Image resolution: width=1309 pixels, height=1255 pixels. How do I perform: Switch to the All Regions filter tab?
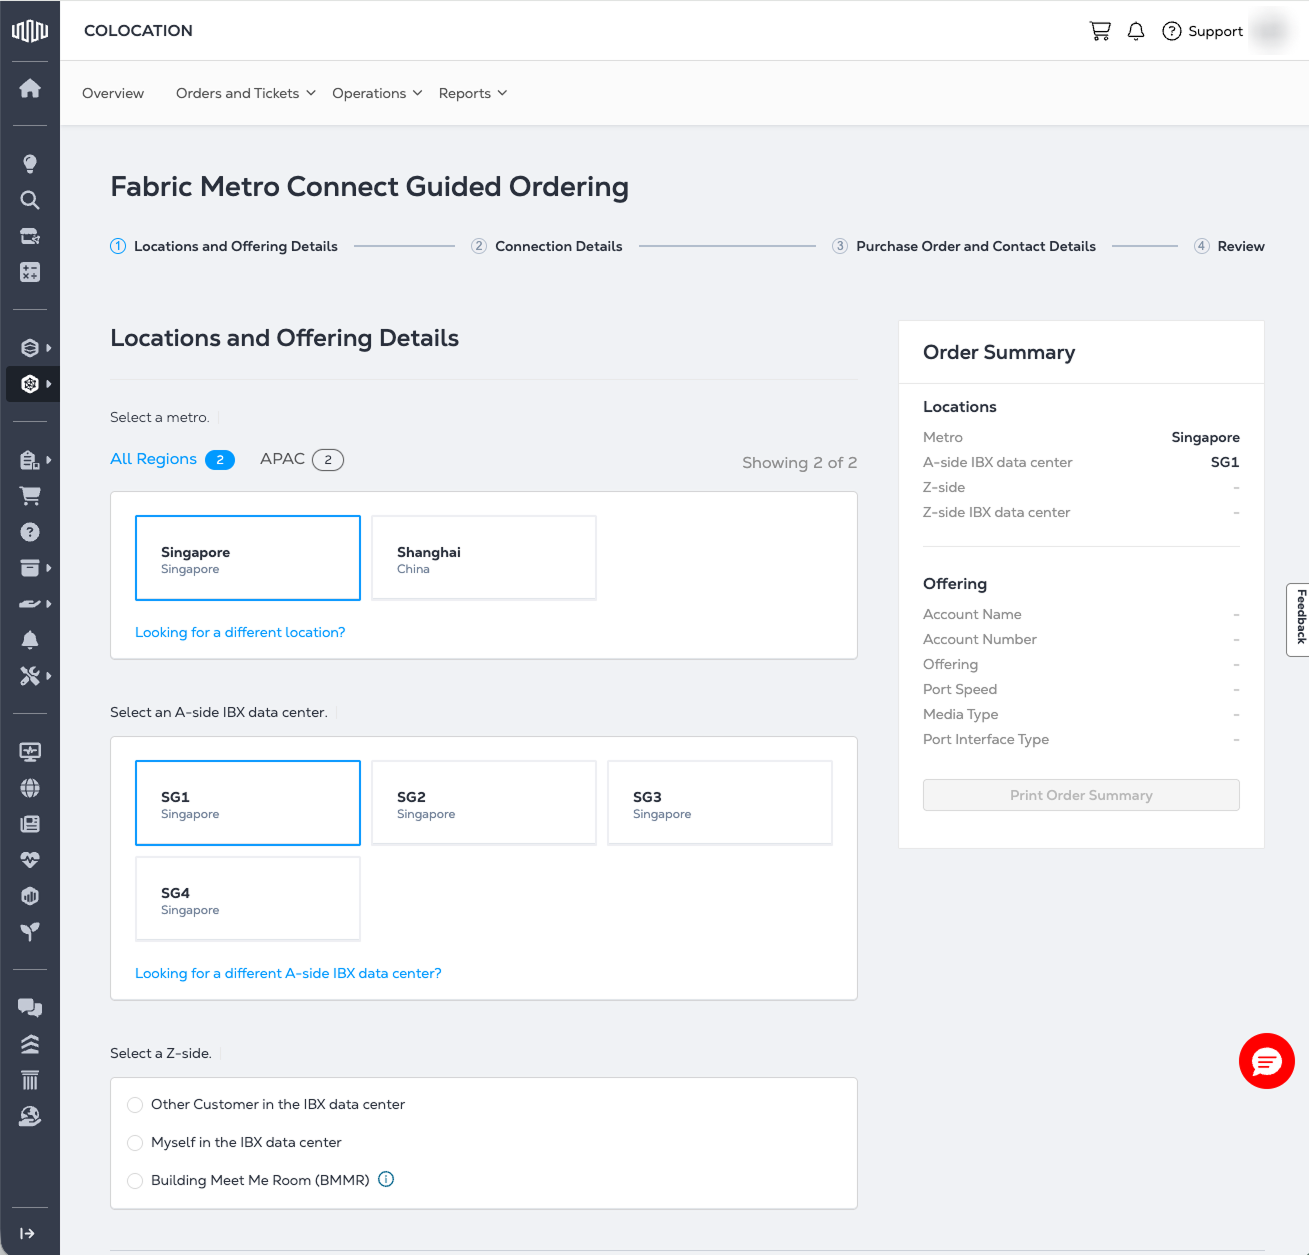coord(172,459)
